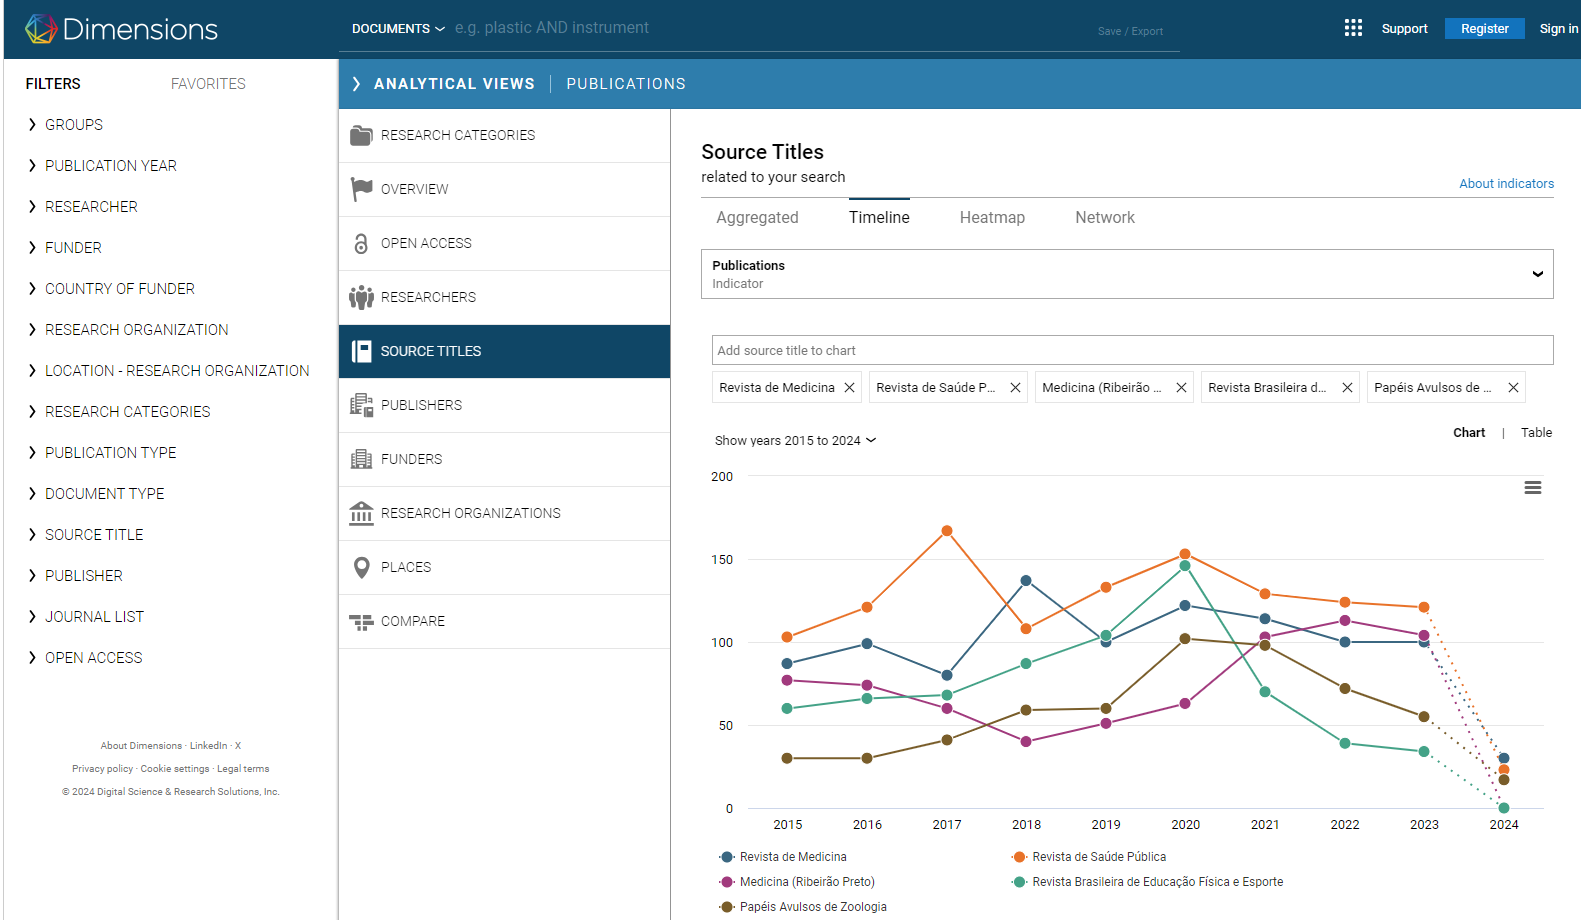Open the Filters tab
The height and width of the screenshot is (920, 1581).
pyautogui.click(x=53, y=84)
